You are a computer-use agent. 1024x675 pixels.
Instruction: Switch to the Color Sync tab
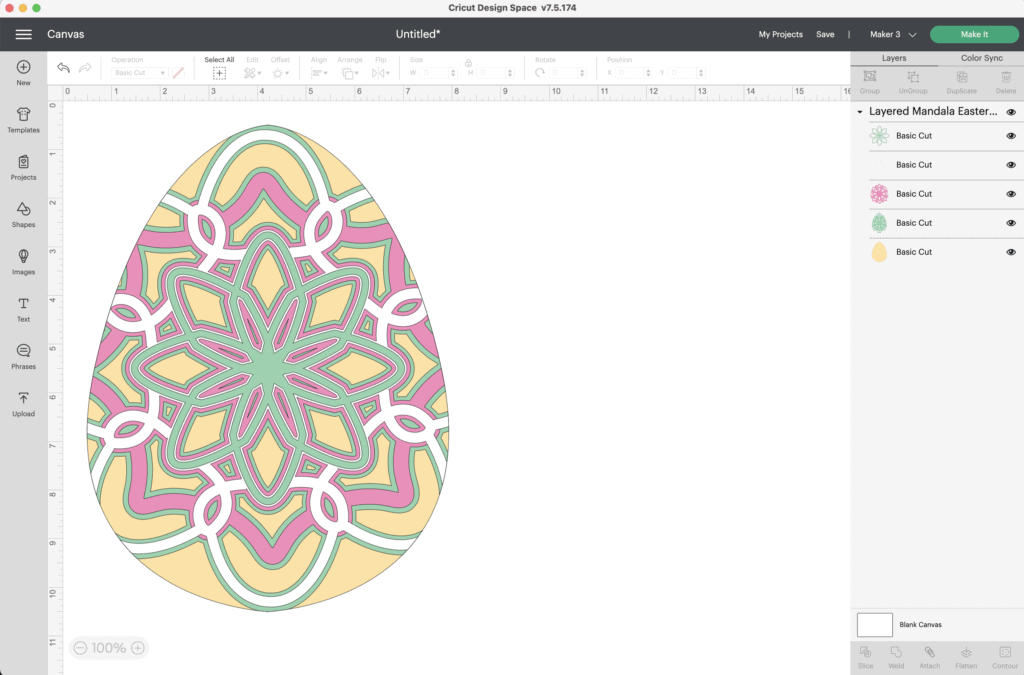coord(982,58)
